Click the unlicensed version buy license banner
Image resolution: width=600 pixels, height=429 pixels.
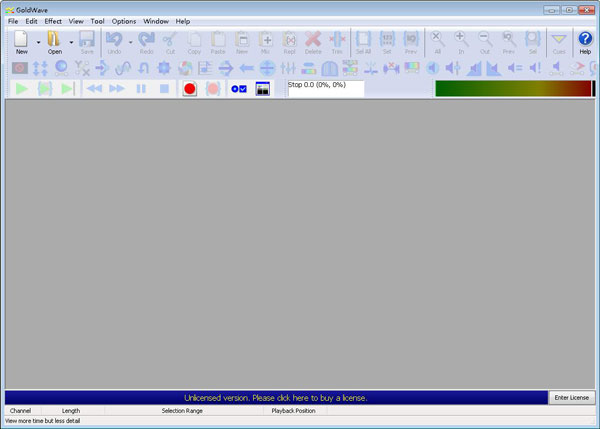click(x=275, y=397)
